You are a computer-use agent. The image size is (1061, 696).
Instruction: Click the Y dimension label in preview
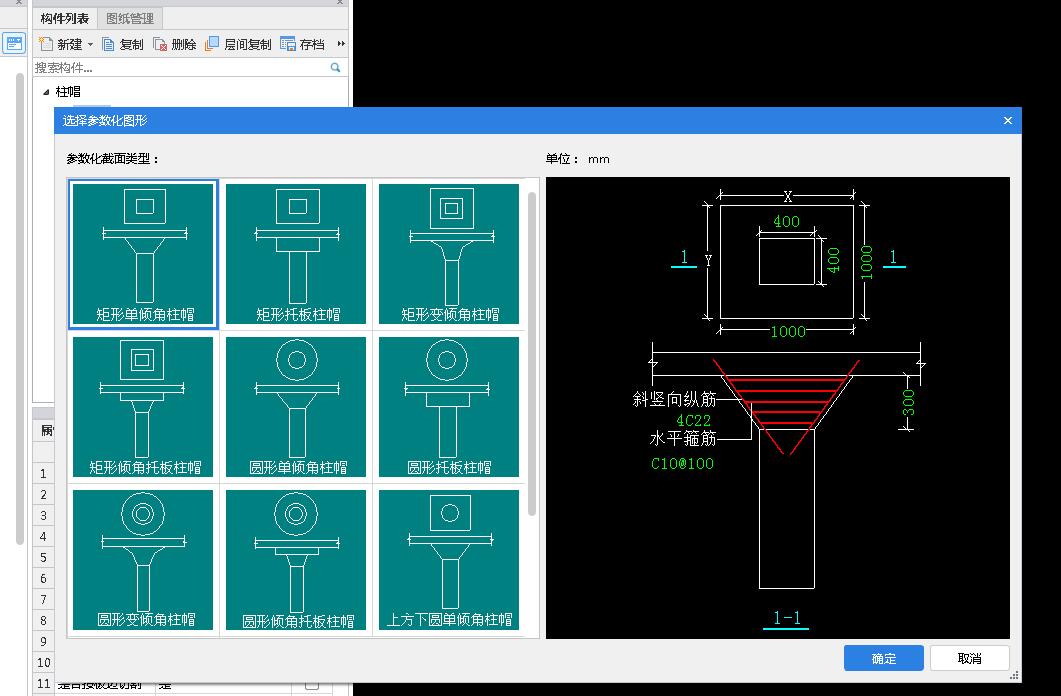pyautogui.click(x=708, y=260)
